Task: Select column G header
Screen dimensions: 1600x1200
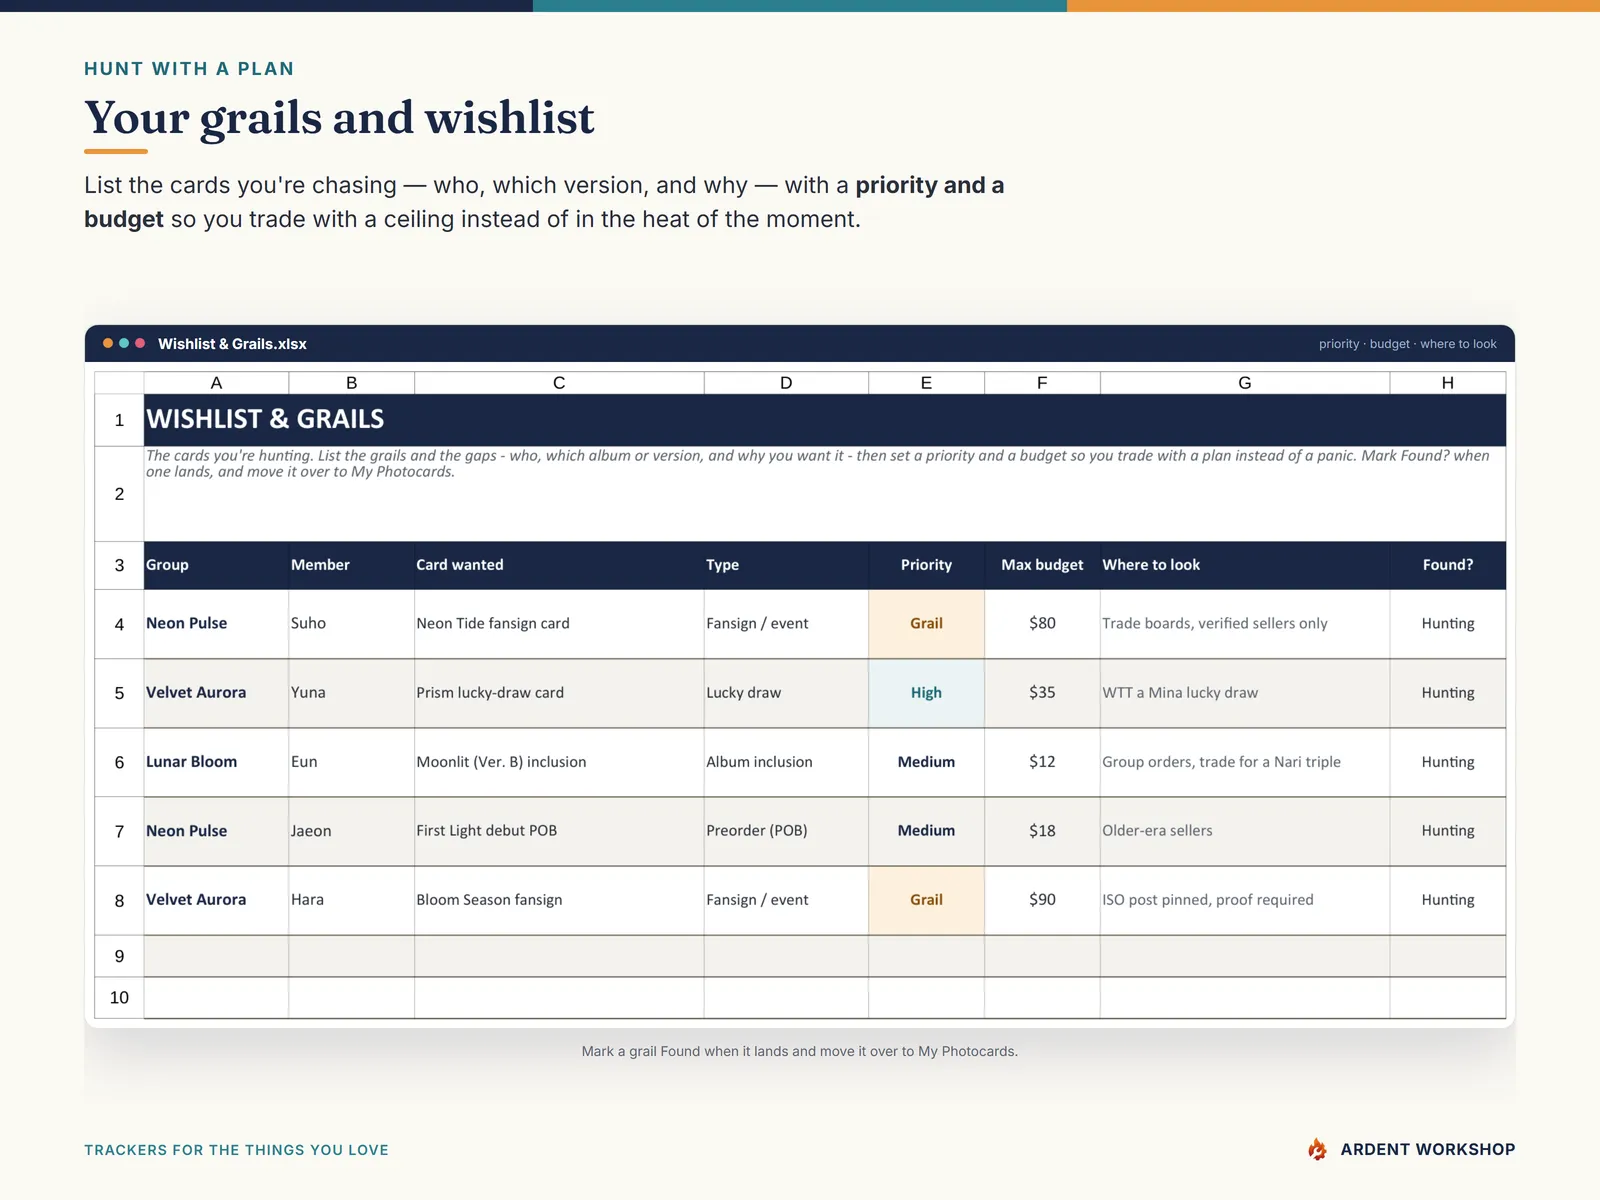Action: [1245, 383]
